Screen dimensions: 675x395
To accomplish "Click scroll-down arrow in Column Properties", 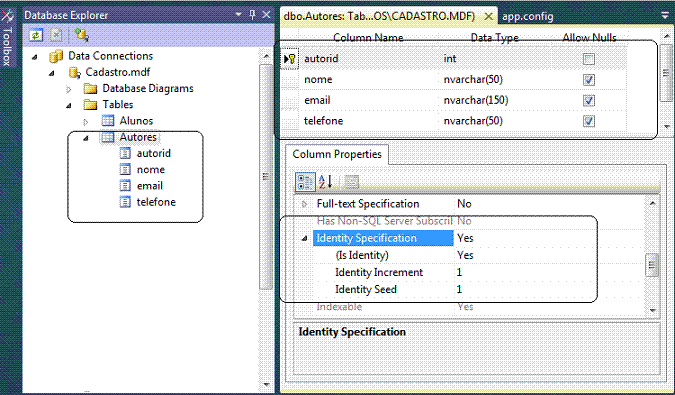I will tap(653, 310).
